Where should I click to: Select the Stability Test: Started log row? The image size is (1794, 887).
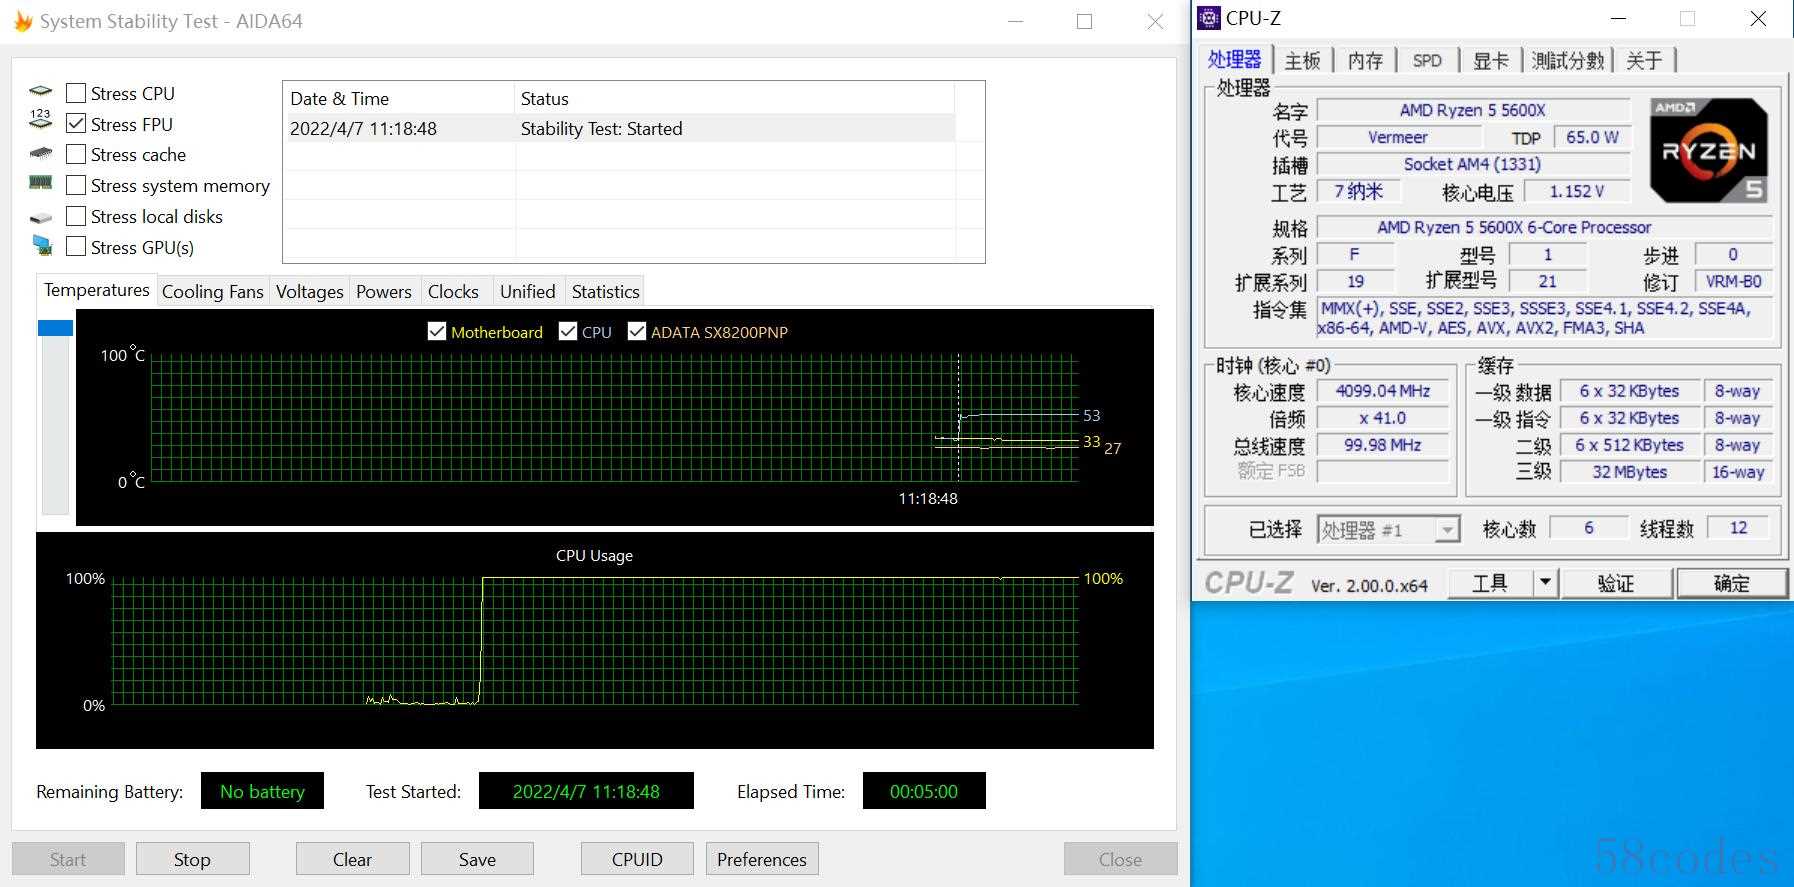(619, 128)
